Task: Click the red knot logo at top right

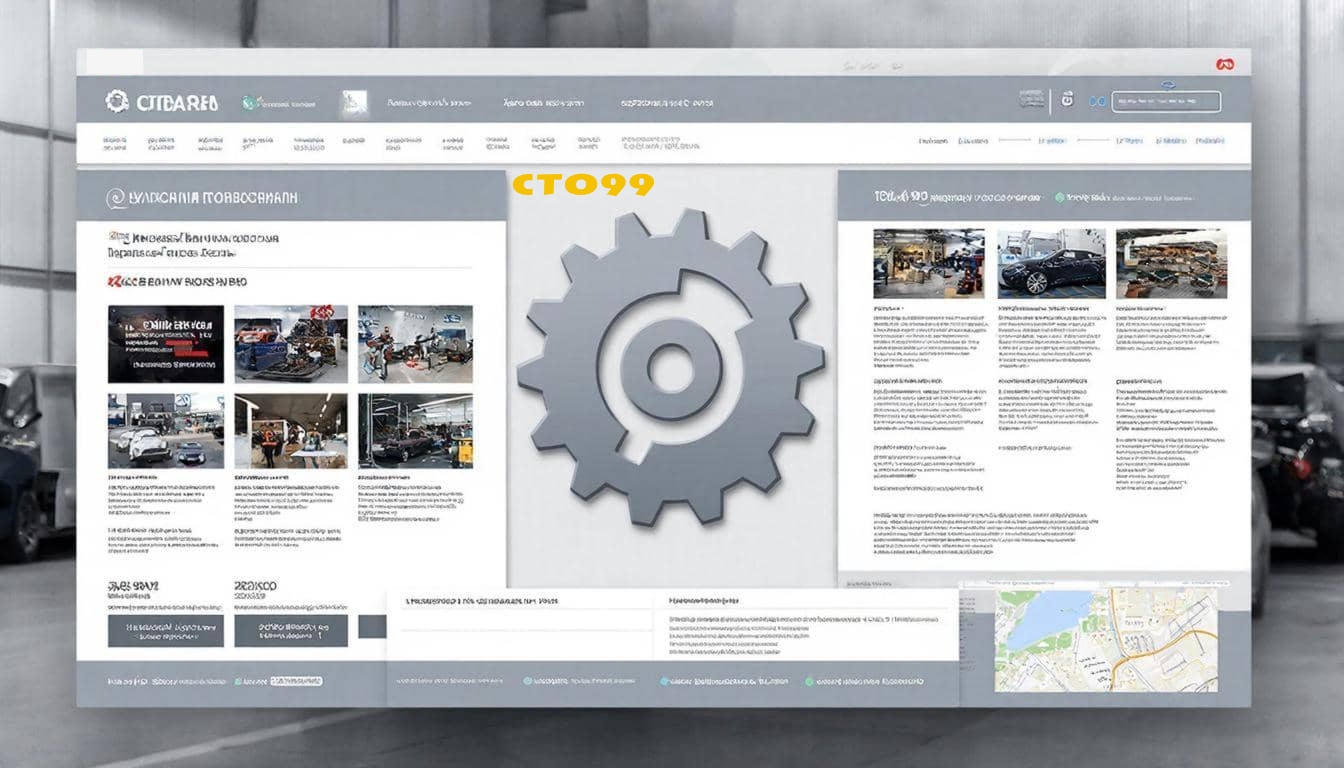Action: (1226, 63)
